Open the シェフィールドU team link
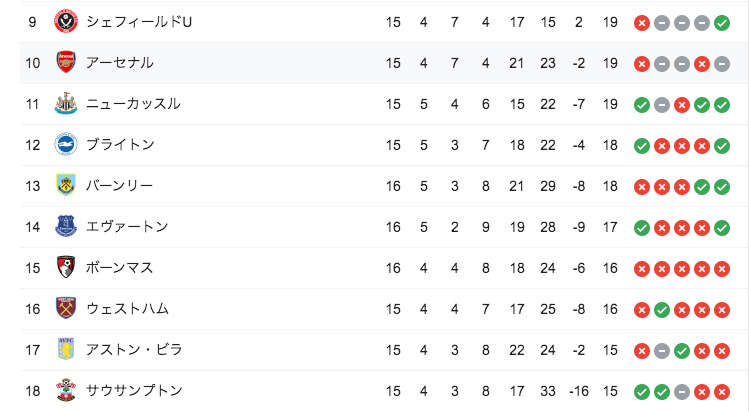The image size is (749, 411). tap(139, 22)
